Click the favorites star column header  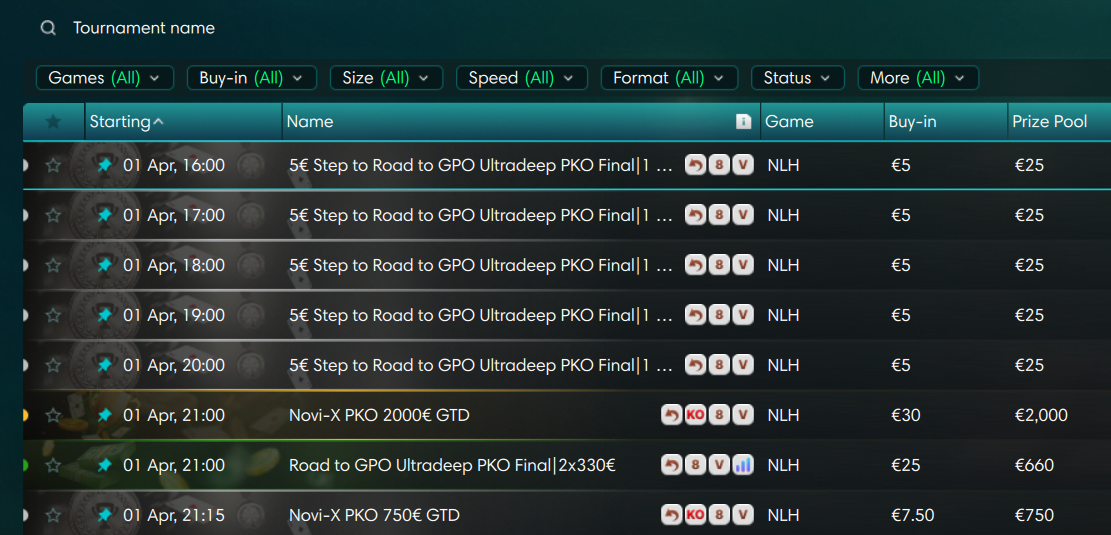pyautogui.click(x=54, y=122)
